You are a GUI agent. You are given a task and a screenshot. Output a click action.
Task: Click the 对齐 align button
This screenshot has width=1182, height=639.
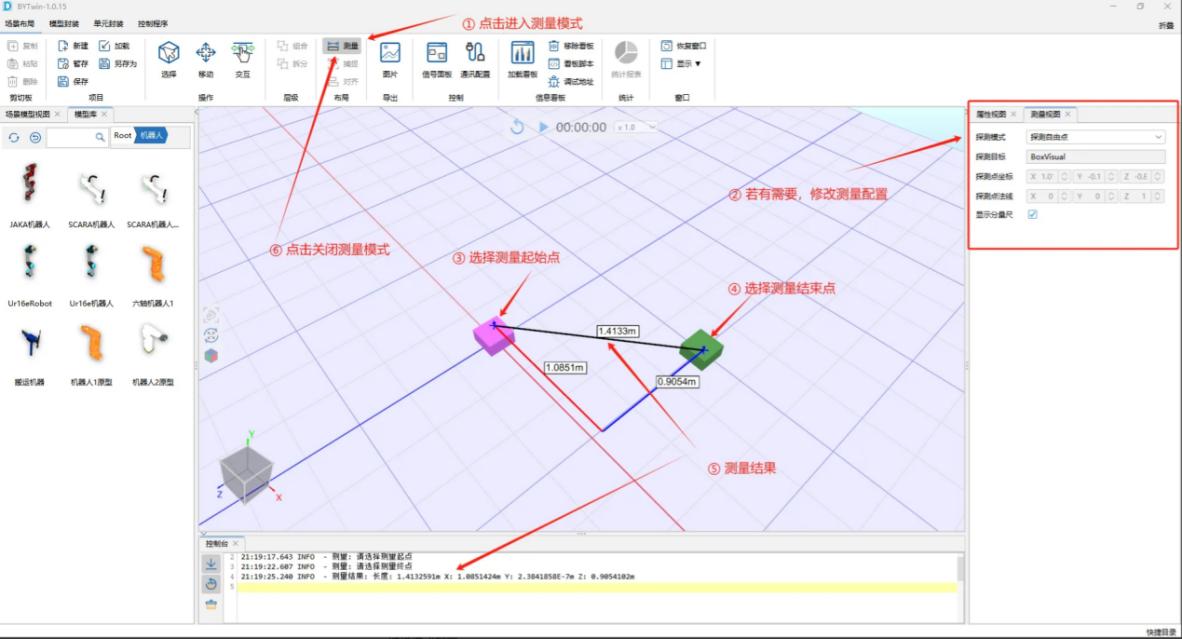[x=343, y=81]
